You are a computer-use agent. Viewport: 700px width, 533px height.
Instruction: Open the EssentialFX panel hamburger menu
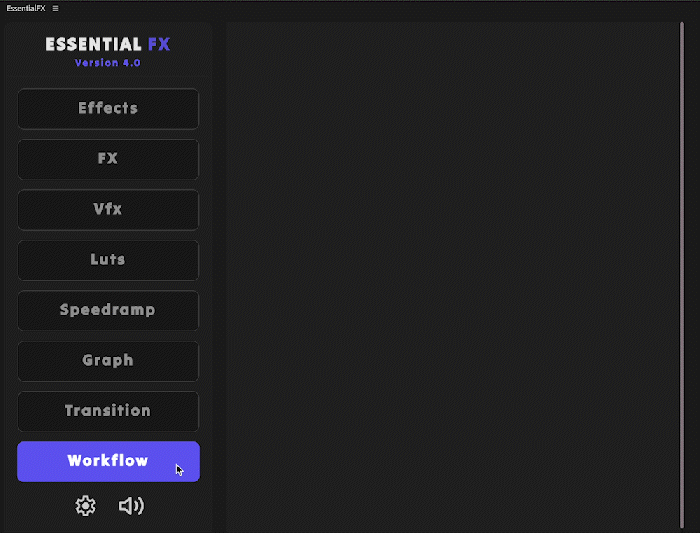tap(56, 8)
